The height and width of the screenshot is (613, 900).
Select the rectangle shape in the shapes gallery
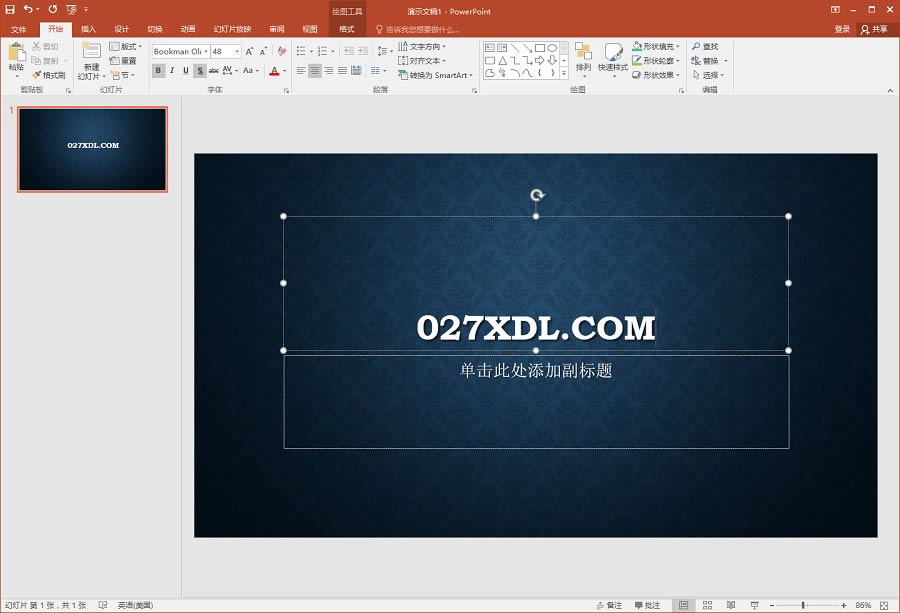click(540, 48)
